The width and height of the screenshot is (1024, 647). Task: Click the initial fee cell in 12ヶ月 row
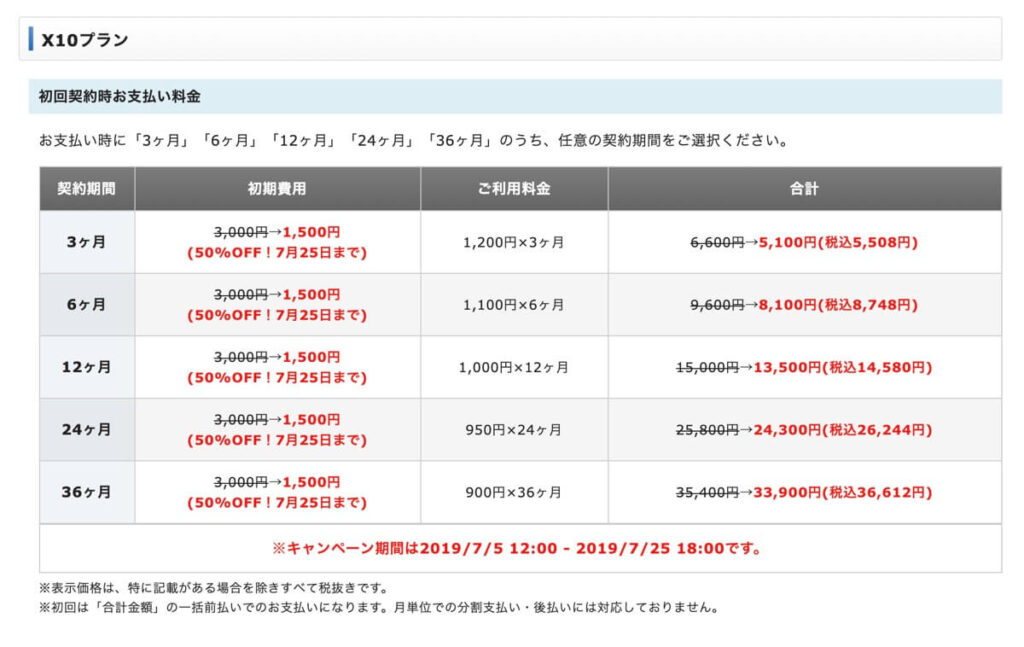[x=278, y=368]
